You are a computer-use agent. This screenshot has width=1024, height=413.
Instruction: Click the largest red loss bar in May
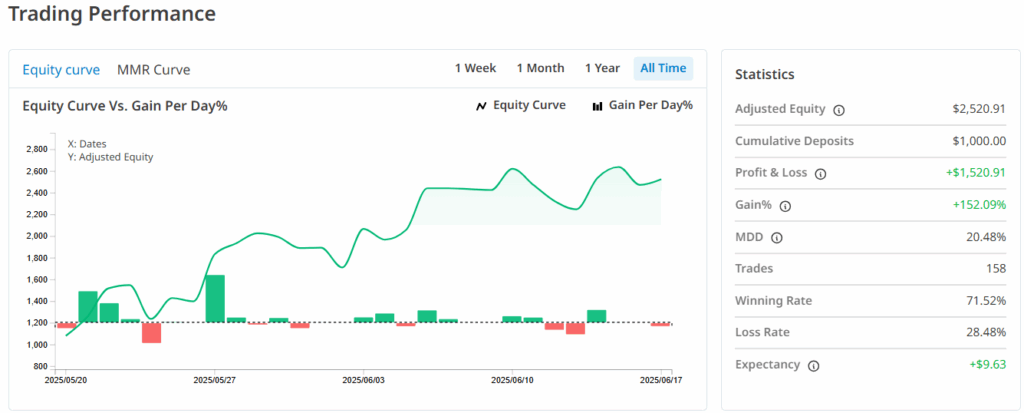pyautogui.click(x=151, y=333)
